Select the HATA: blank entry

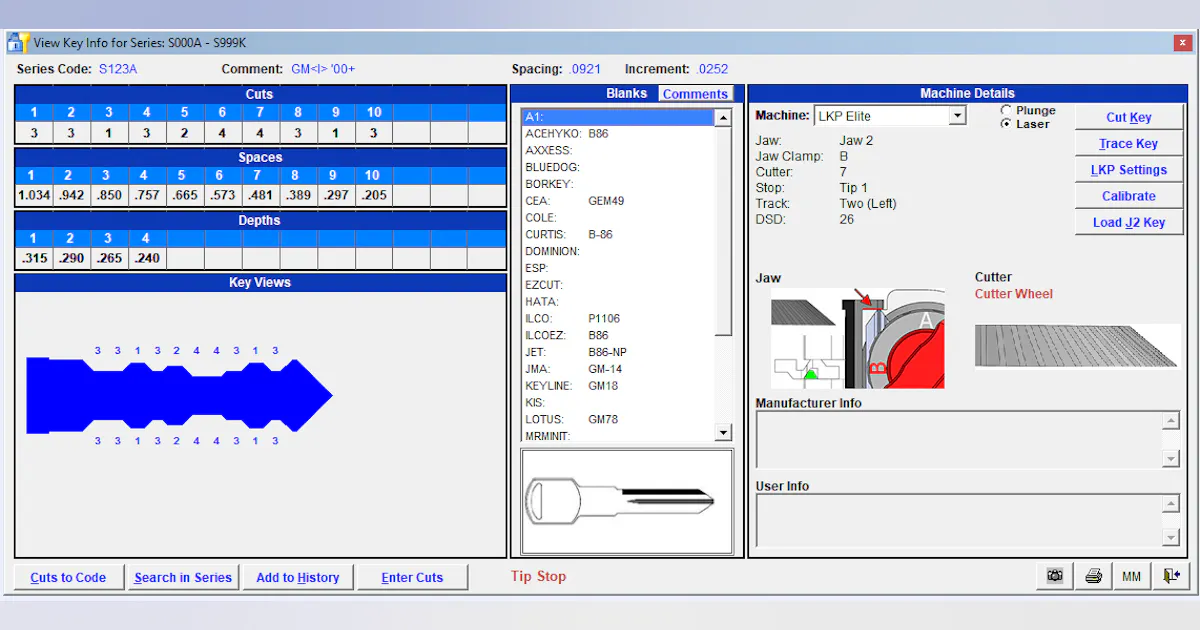(x=618, y=301)
